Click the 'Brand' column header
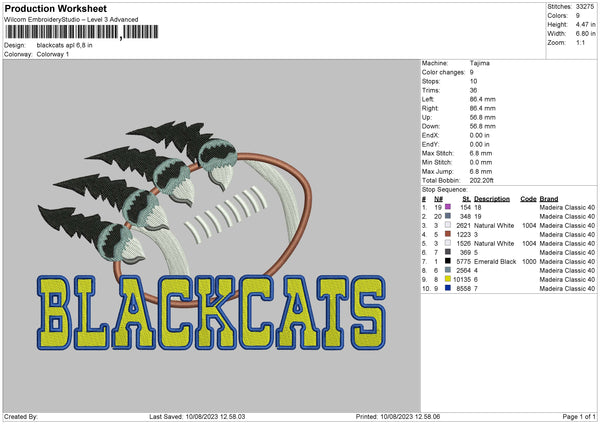Viewport: 600px width, 424px height. [x=549, y=199]
